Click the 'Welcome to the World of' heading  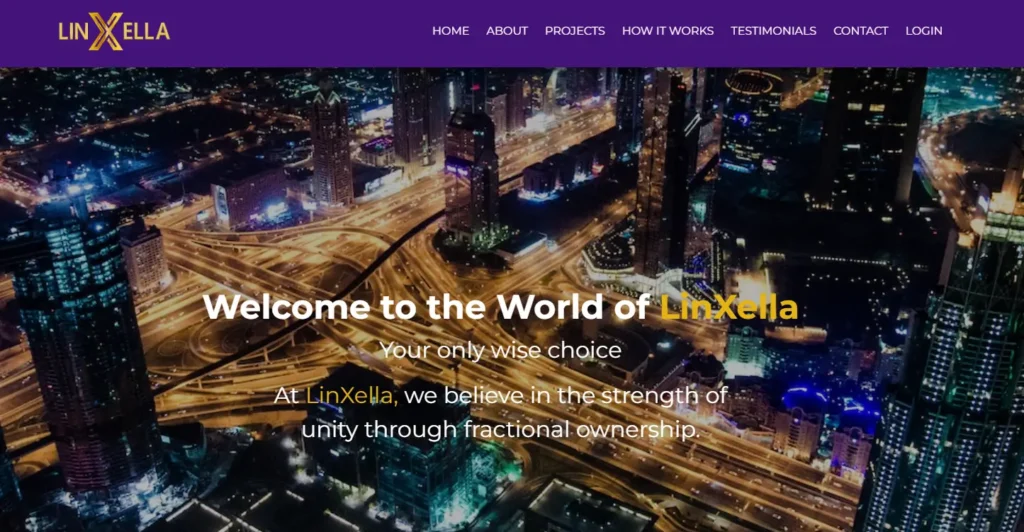[426, 307]
